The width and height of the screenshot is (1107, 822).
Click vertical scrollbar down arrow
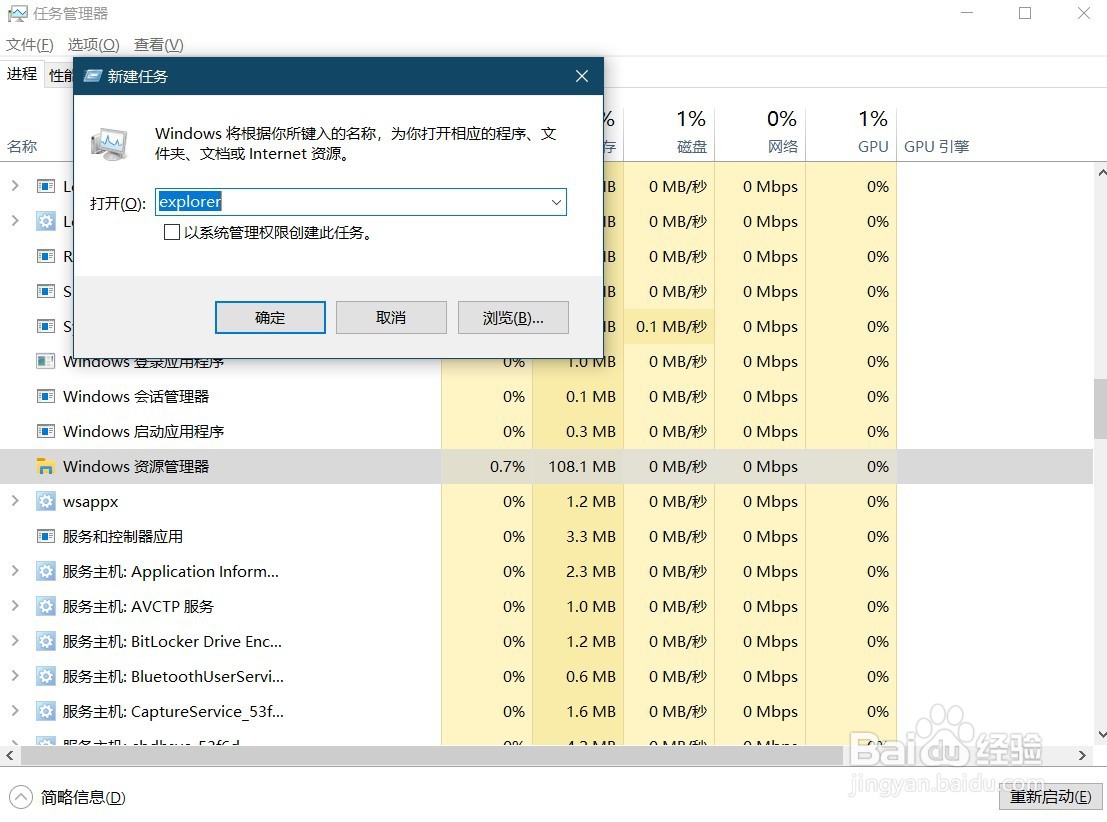pyautogui.click(x=1101, y=735)
